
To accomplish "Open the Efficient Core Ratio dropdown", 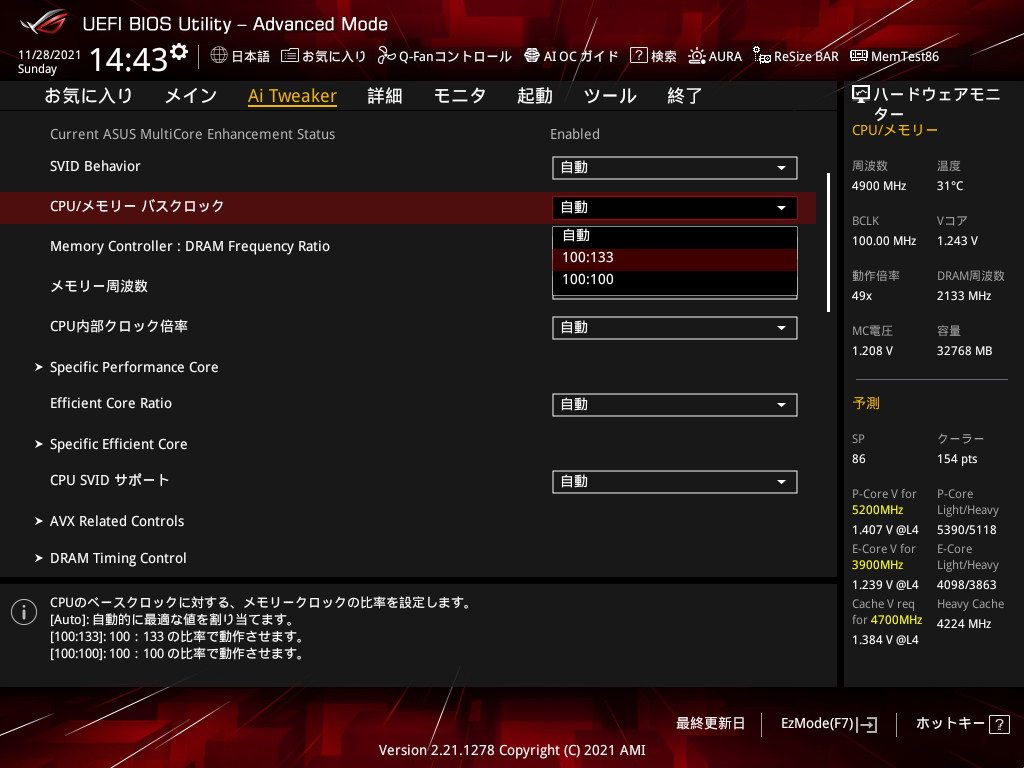I will [675, 405].
